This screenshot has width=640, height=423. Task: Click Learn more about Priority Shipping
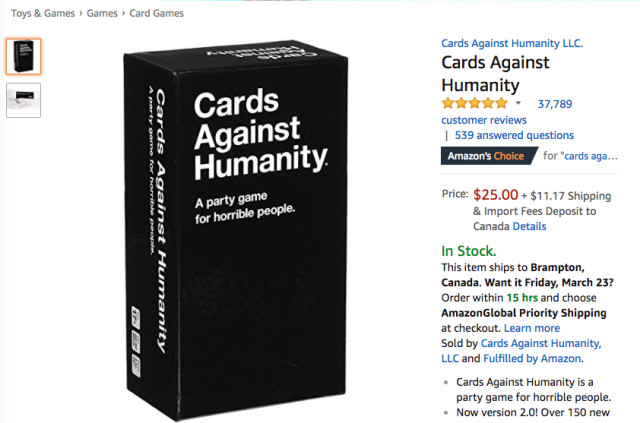pyautogui.click(x=532, y=328)
